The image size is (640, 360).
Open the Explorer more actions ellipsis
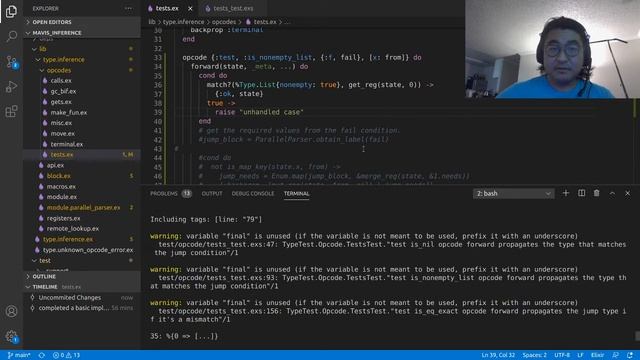click(129, 8)
